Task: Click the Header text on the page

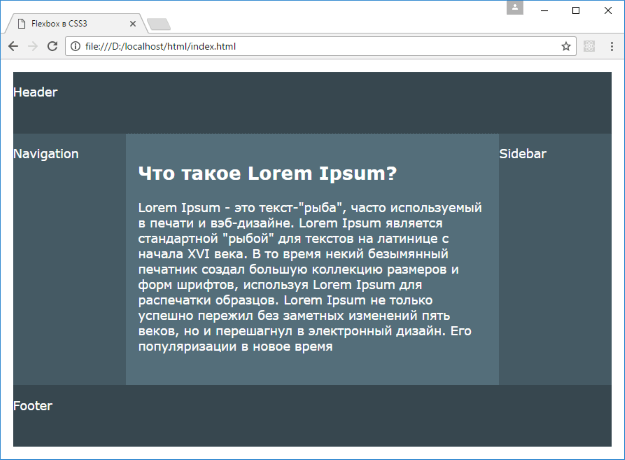Action: [x=35, y=92]
